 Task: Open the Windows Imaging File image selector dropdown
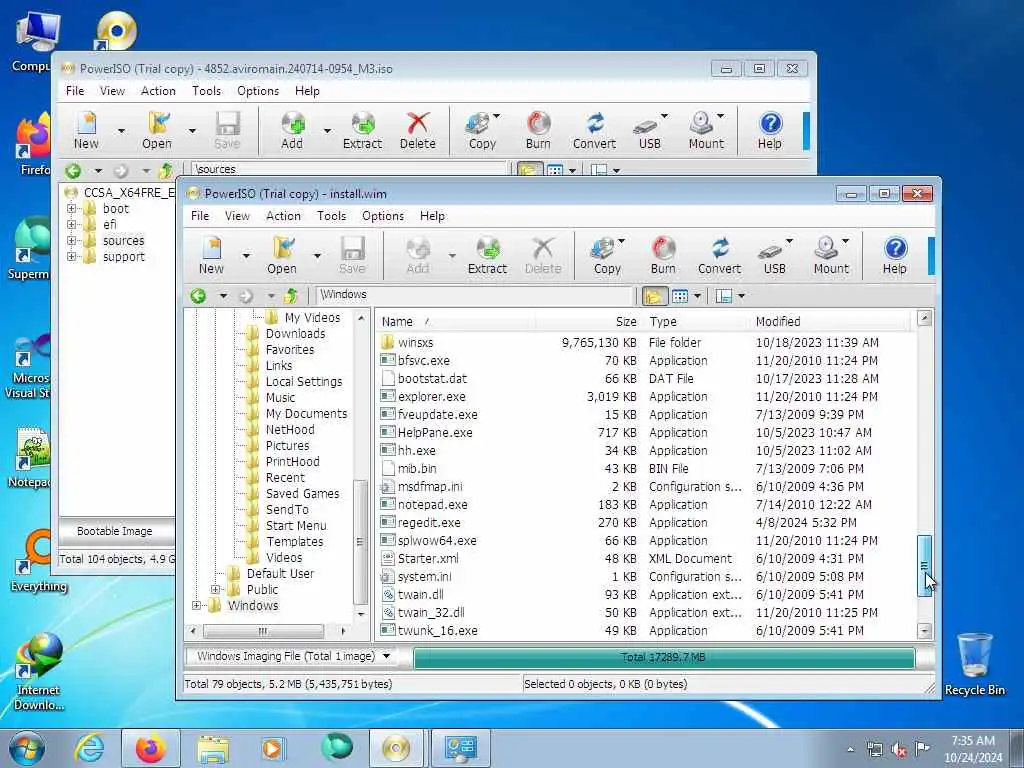(x=387, y=656)
